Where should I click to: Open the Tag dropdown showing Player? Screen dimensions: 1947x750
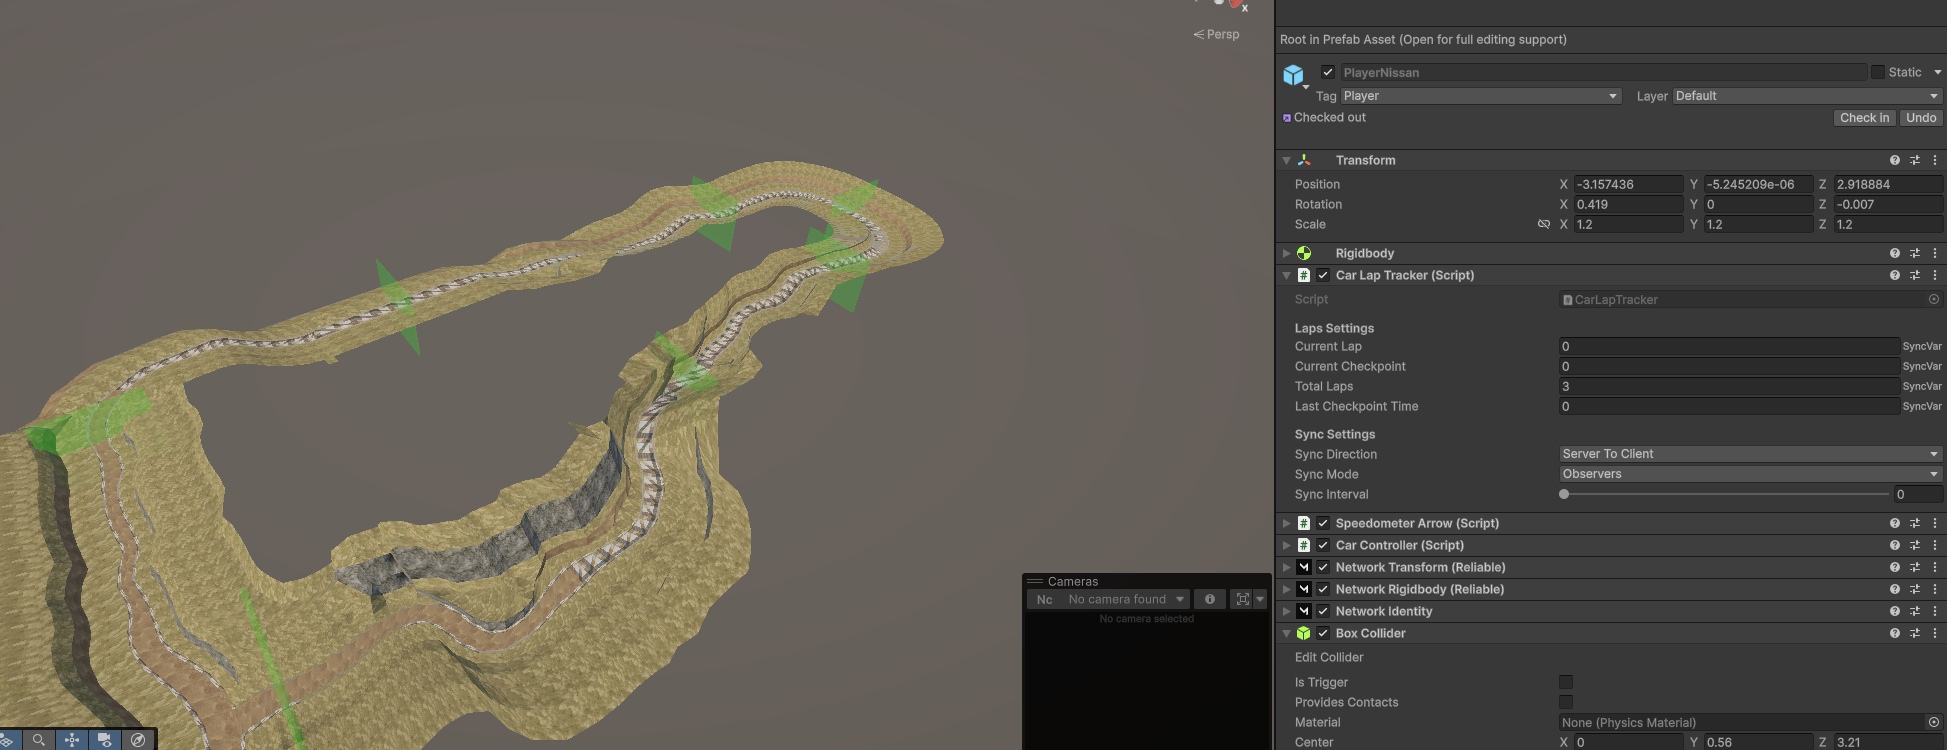pyautogui.click(x=1481, y=96)
